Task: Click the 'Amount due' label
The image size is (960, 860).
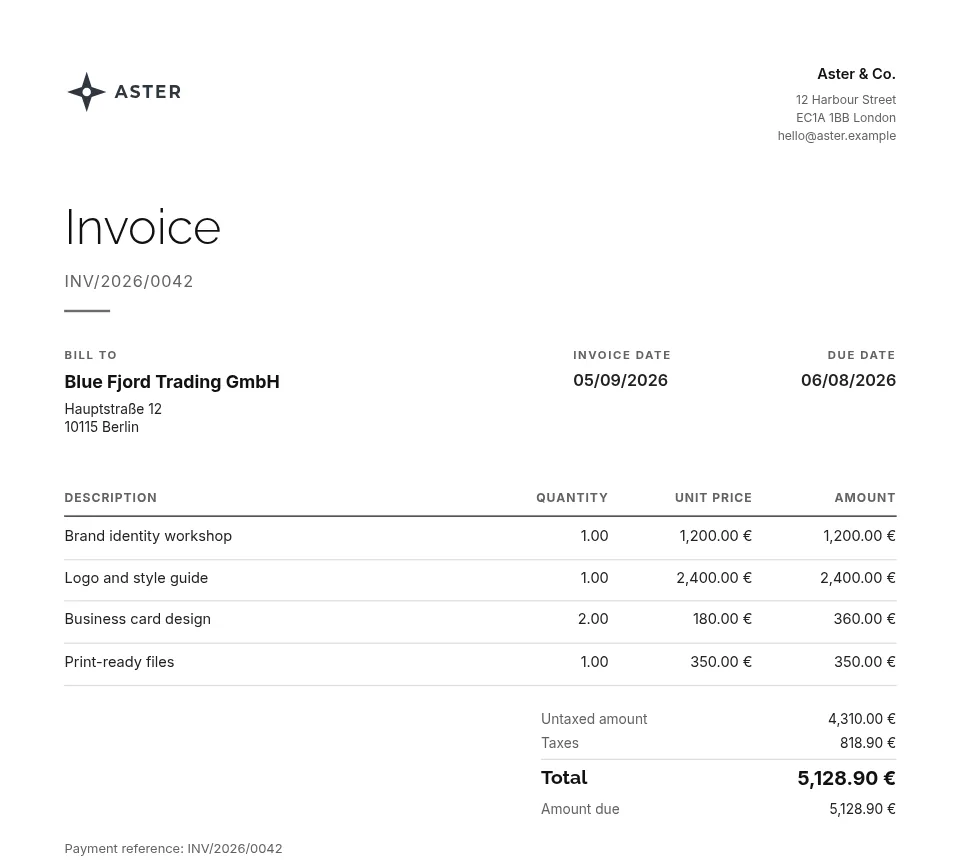Action: [580, 809]
